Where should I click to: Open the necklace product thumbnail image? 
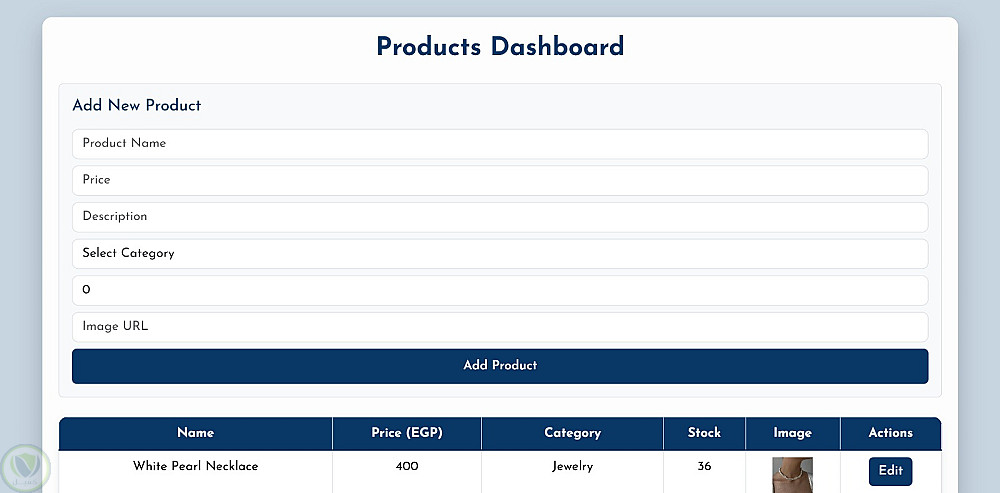pos(792,474)
